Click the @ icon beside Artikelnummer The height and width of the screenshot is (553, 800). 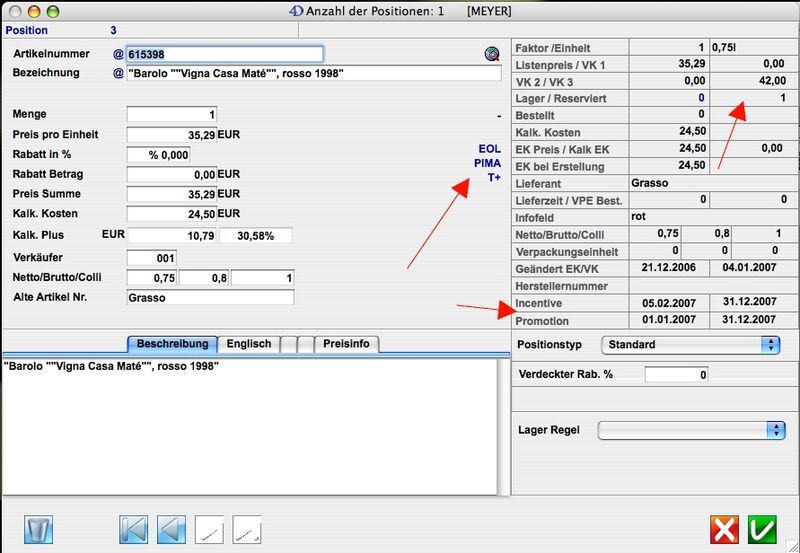coord(118,54)
